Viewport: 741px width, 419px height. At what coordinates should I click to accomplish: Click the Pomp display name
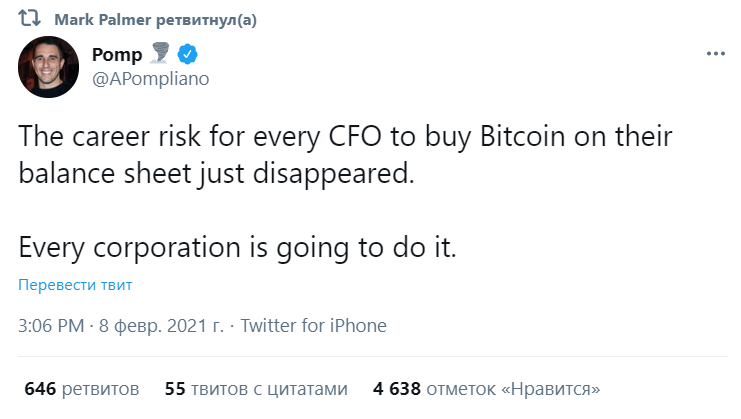click(117, 54)
